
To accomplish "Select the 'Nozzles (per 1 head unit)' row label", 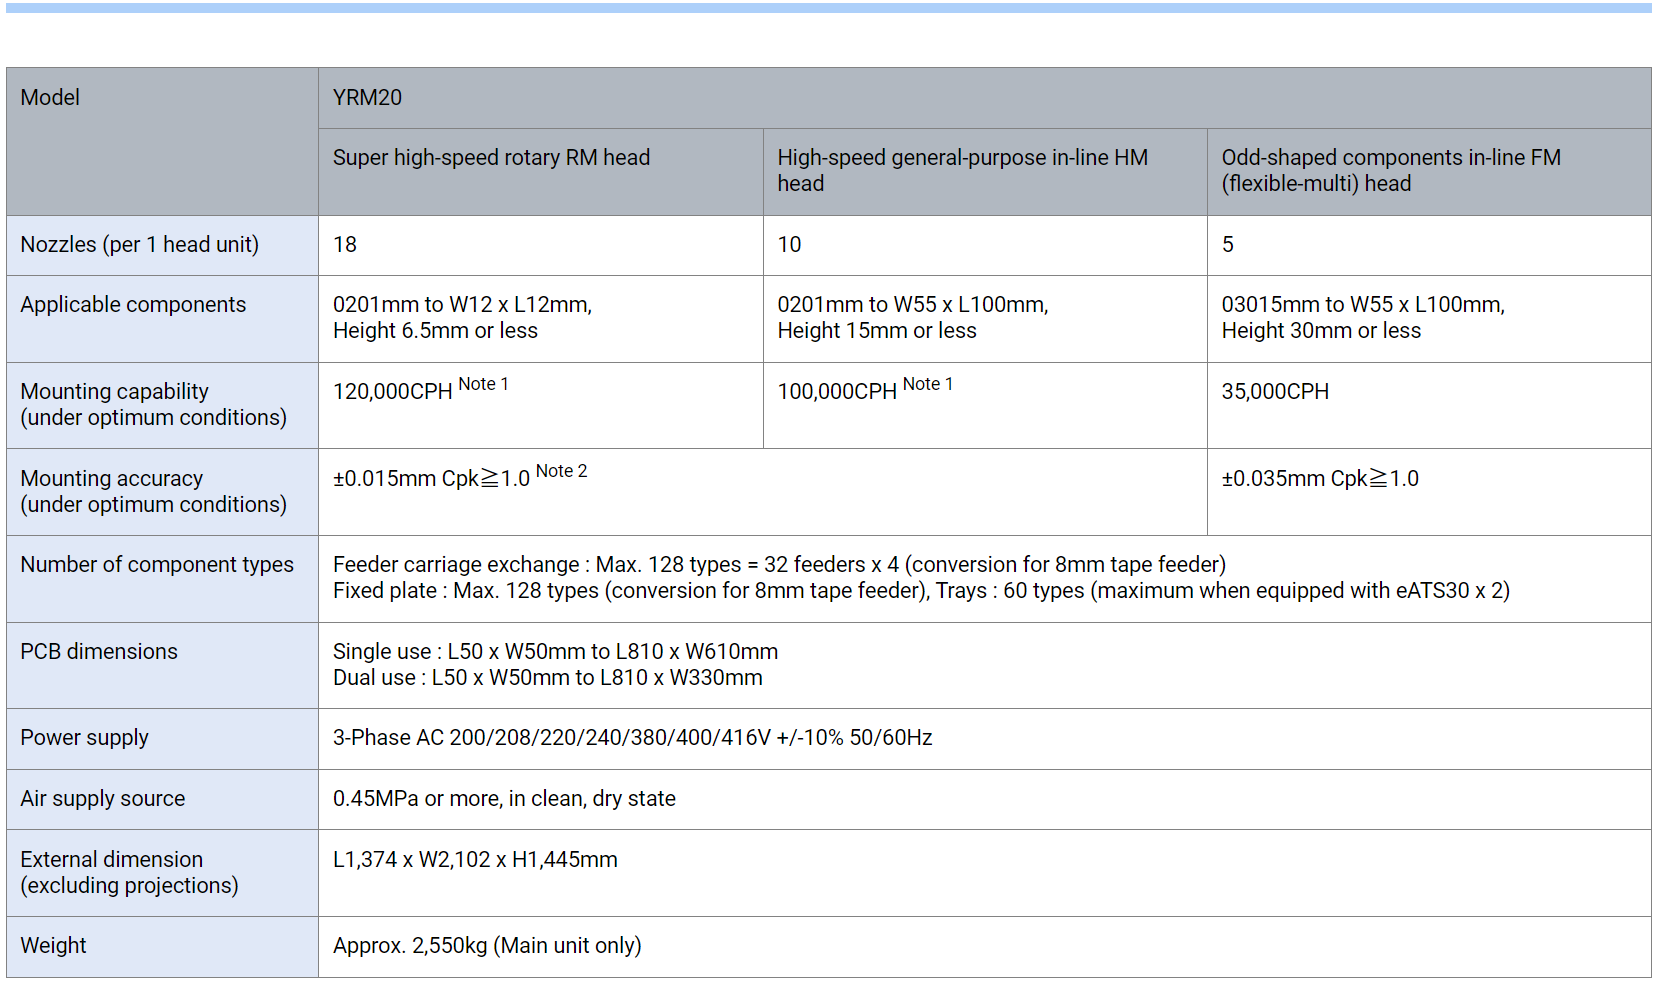I will click(x=162, y=245).
